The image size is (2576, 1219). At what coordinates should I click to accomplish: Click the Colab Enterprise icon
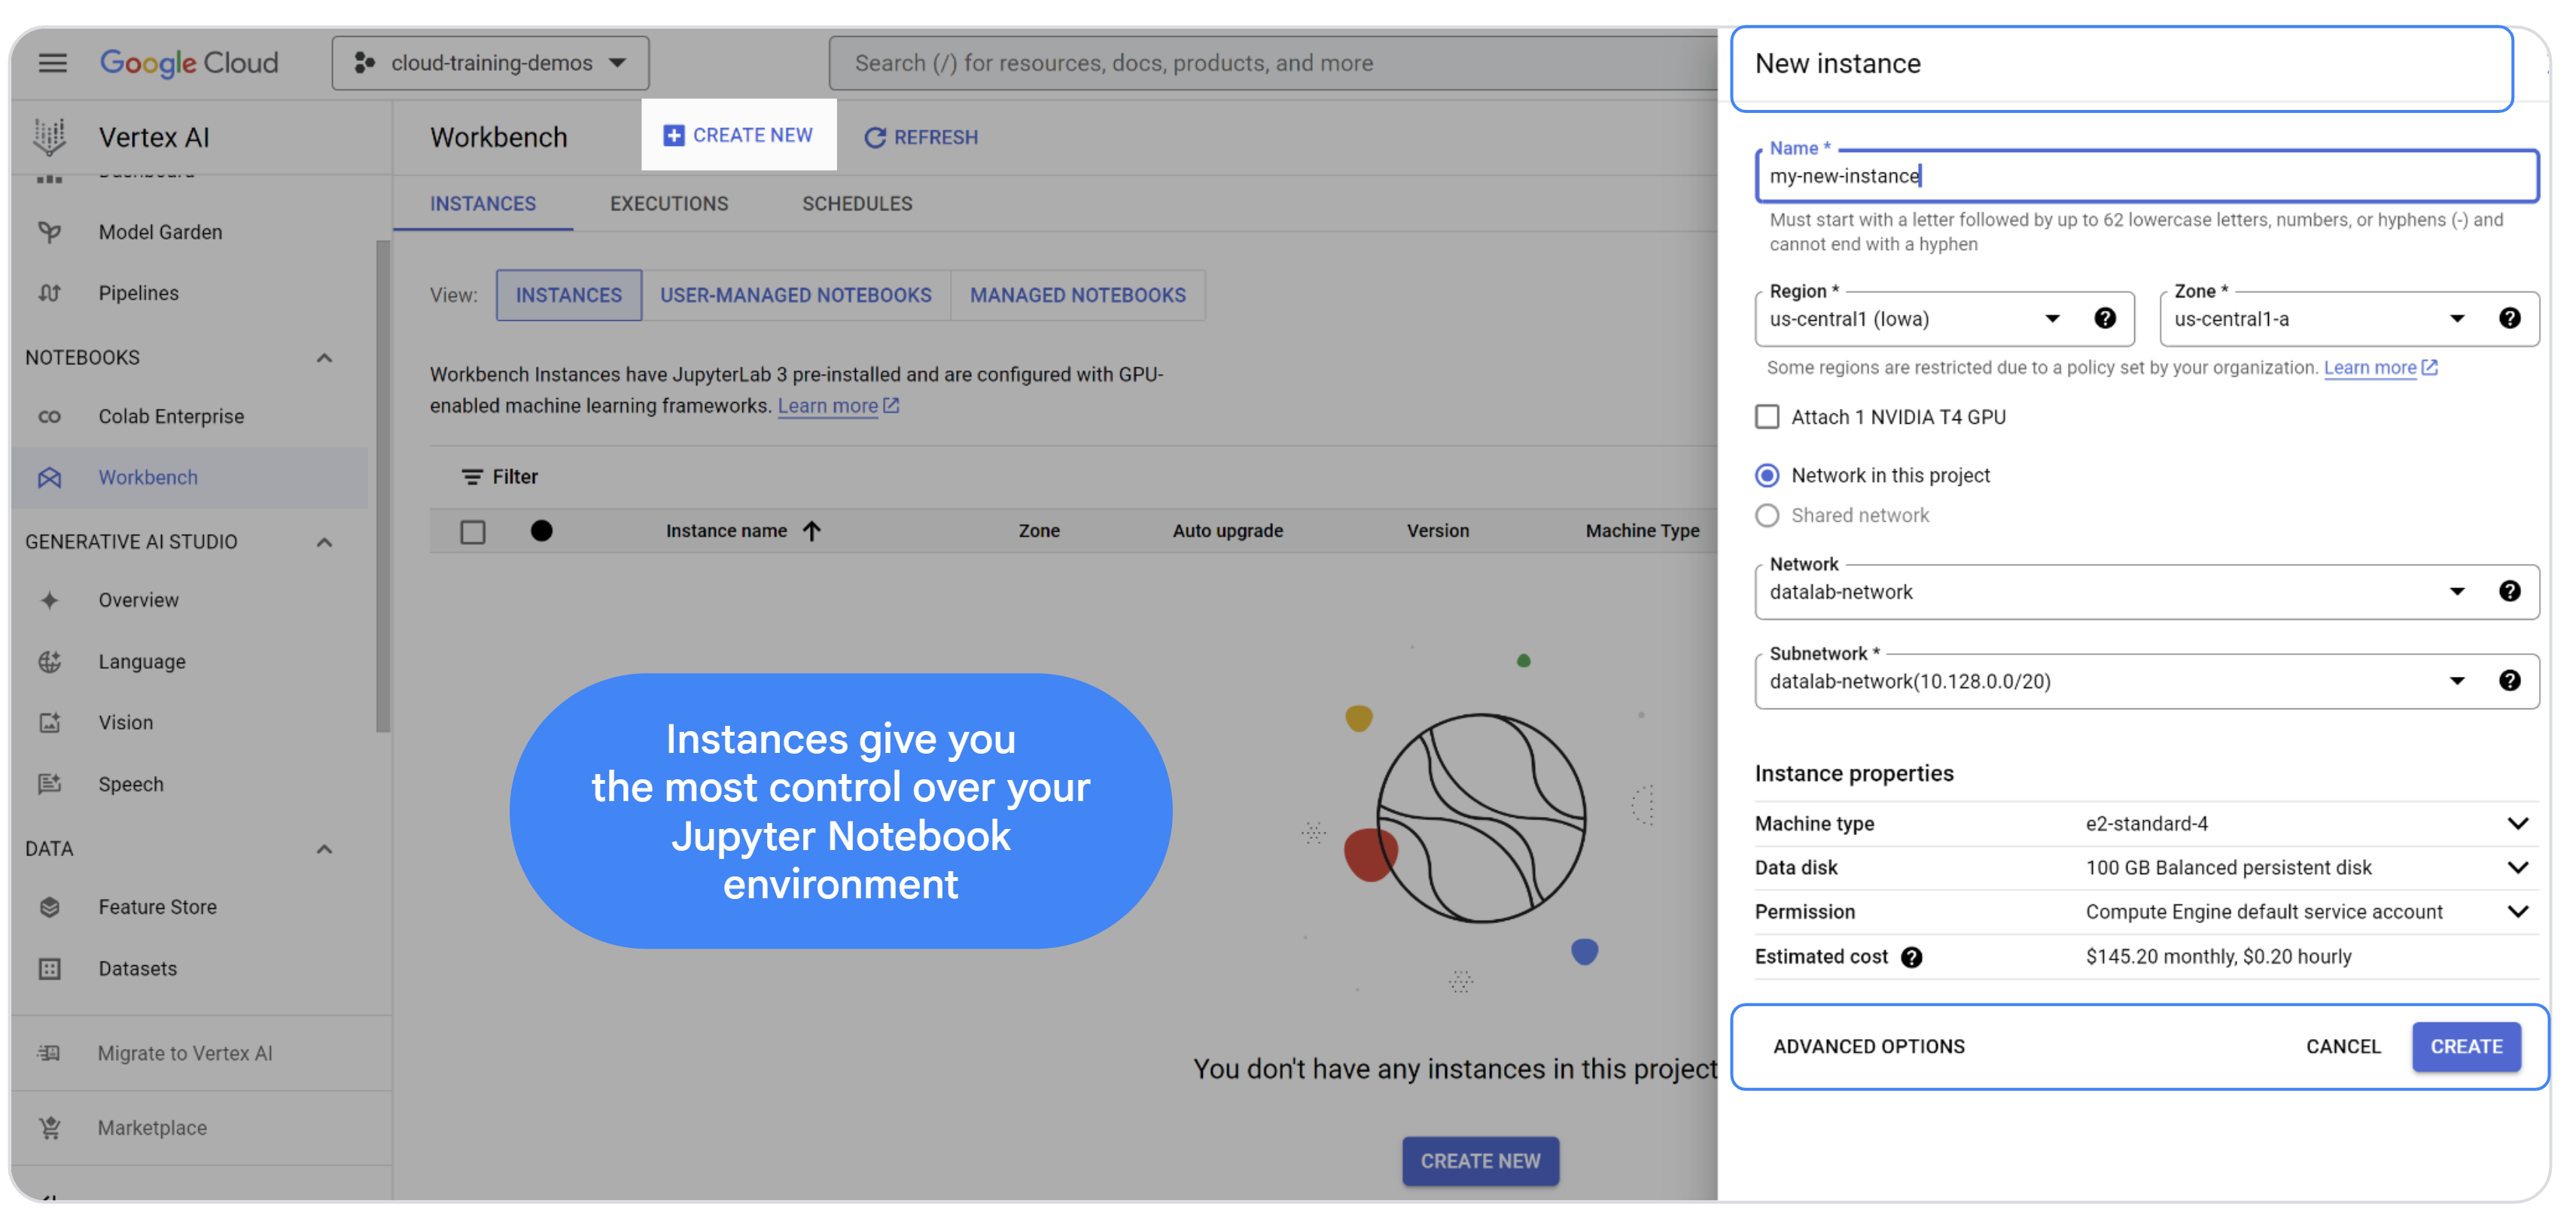pyautogui.click(x=49, y=416)
